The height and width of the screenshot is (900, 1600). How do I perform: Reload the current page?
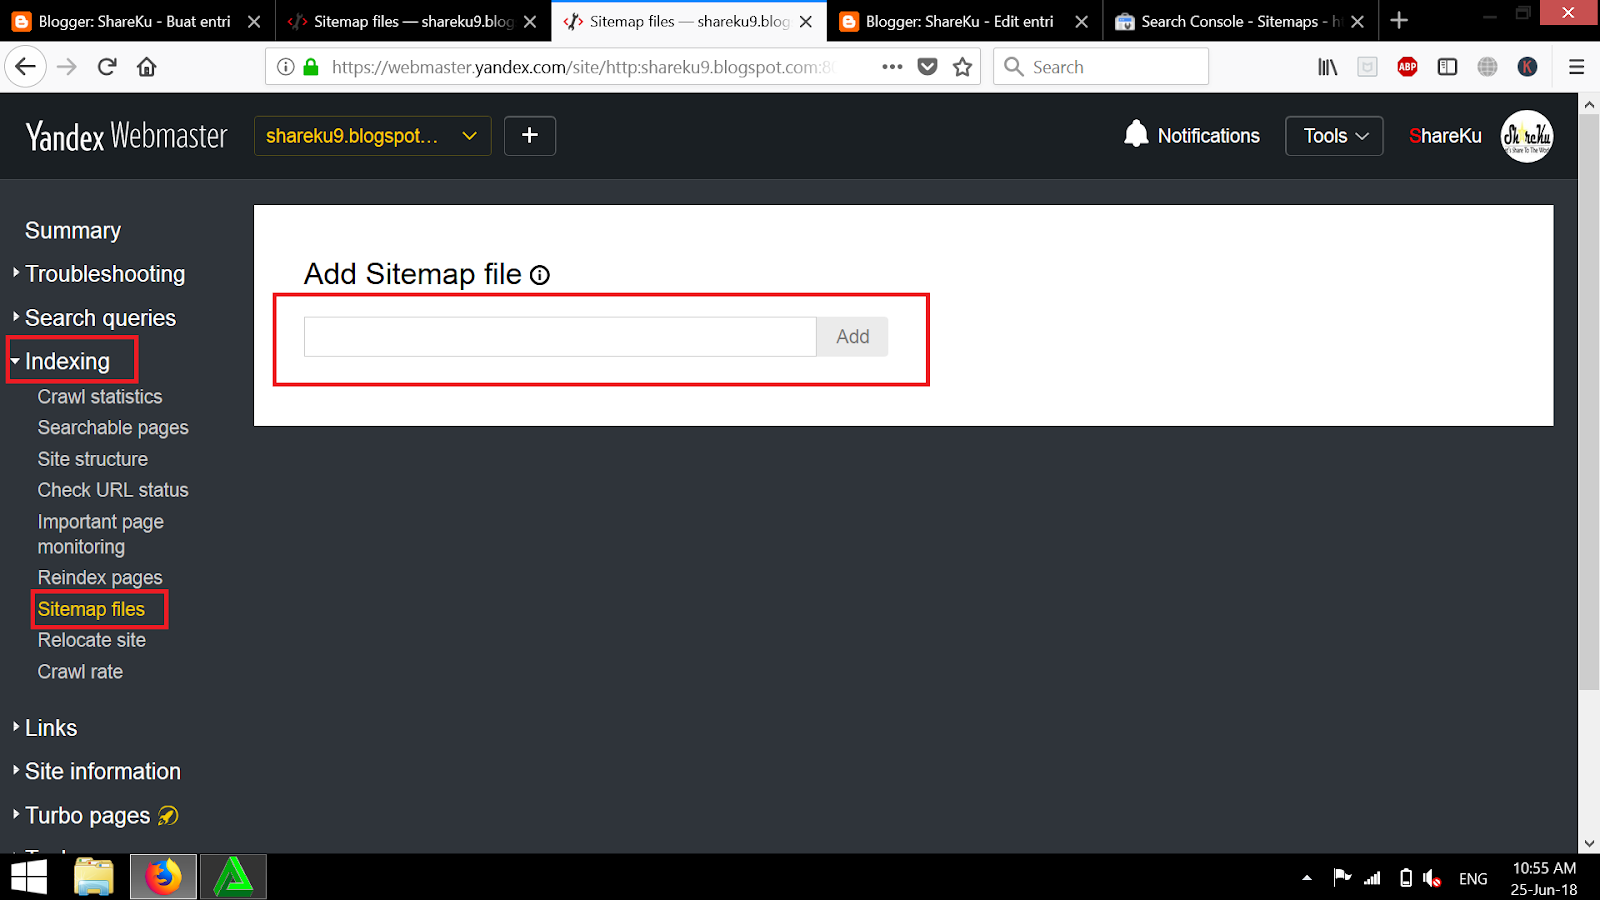point(107,67)
